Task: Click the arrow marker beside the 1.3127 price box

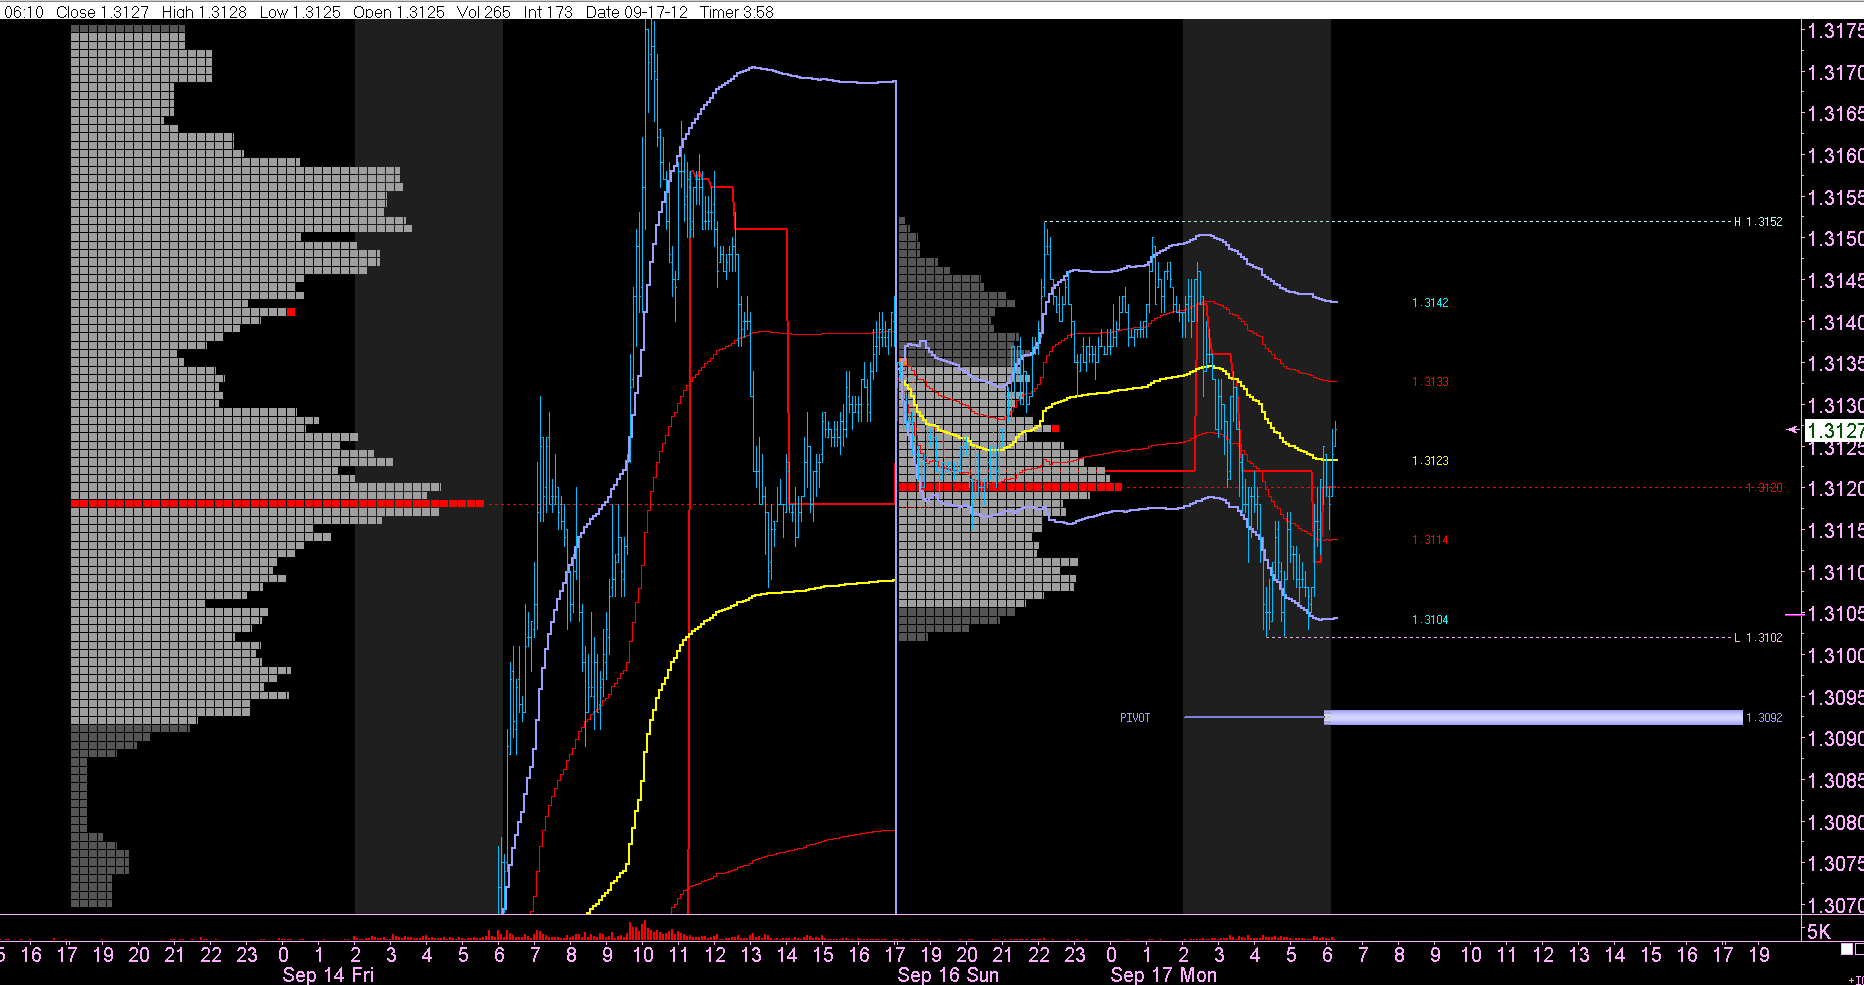Action: click(x=1794, y=430)
